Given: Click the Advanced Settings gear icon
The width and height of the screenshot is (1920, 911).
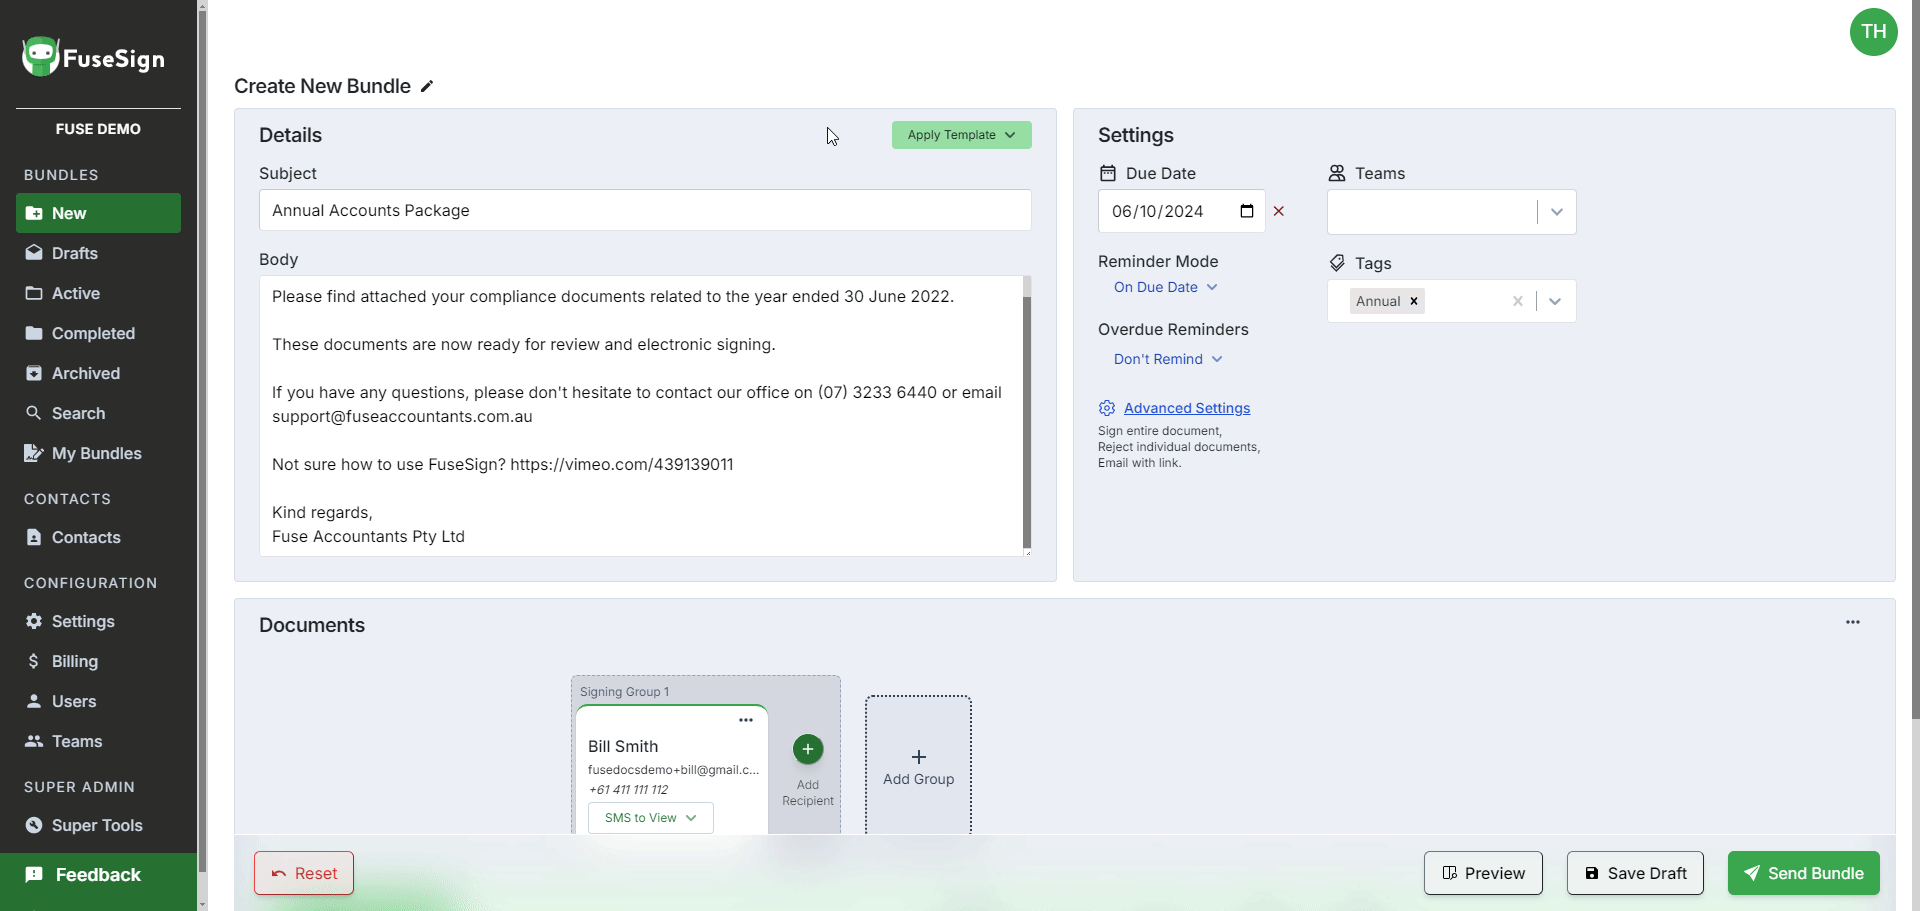Looking at the screenshot, I should (x=1106, y=408).
